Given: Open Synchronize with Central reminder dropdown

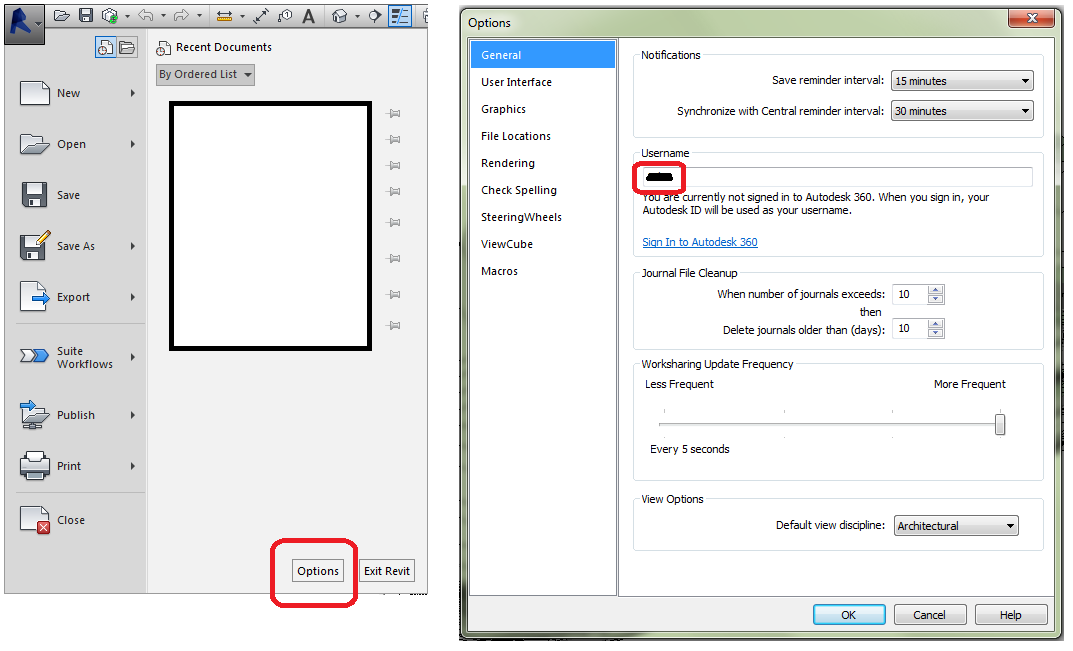Looking at the screenshot, I should (x=962, y=111).
